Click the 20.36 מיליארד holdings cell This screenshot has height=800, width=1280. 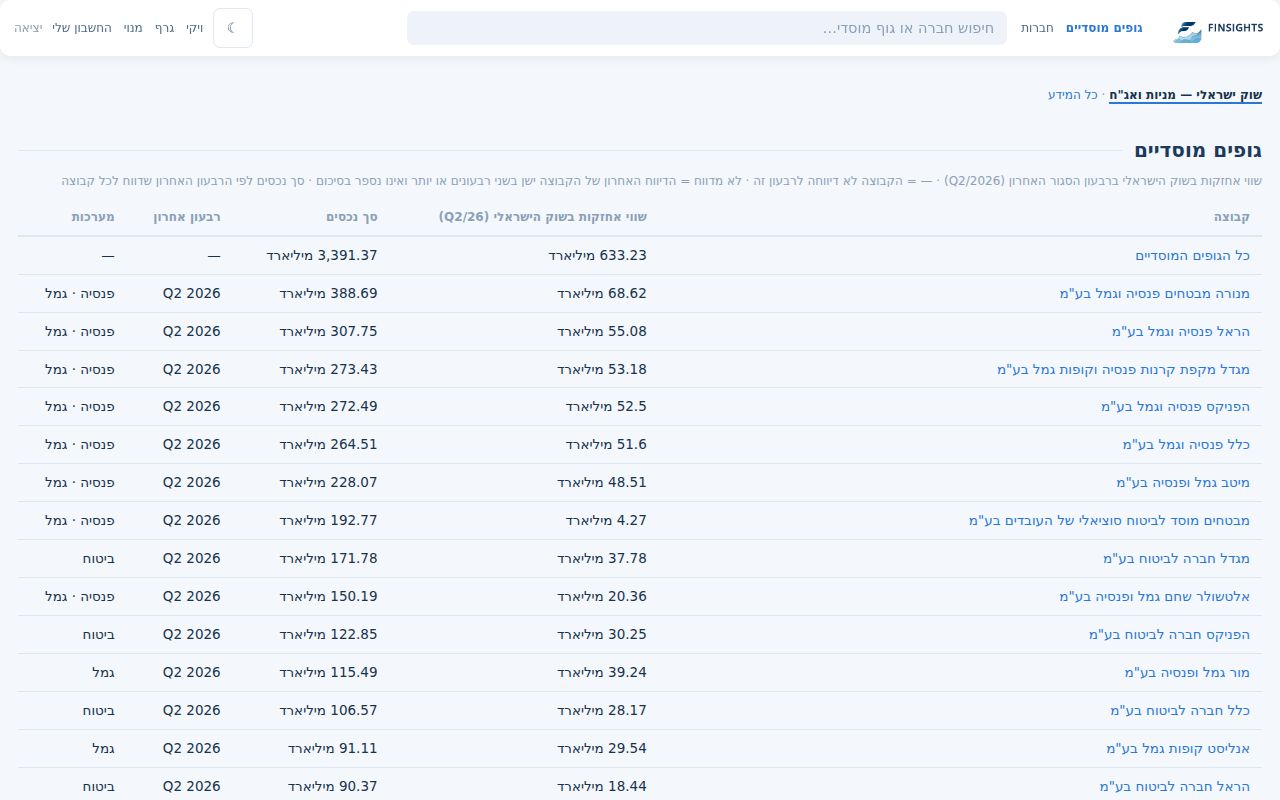(x=602, y=597)
